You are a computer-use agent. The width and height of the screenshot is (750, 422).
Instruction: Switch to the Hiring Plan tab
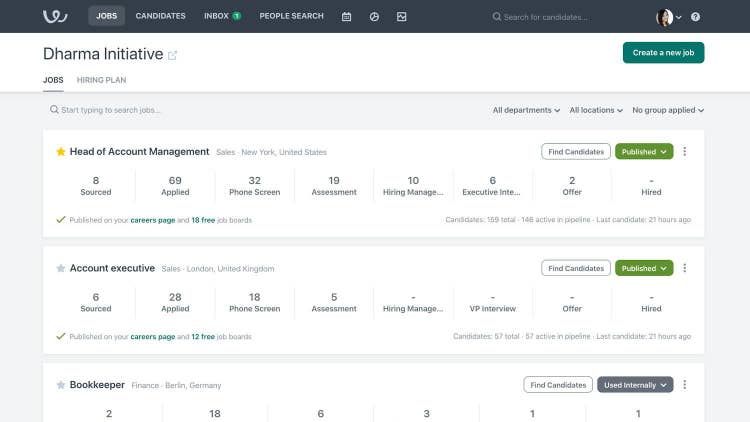click(x=101, y=80)
